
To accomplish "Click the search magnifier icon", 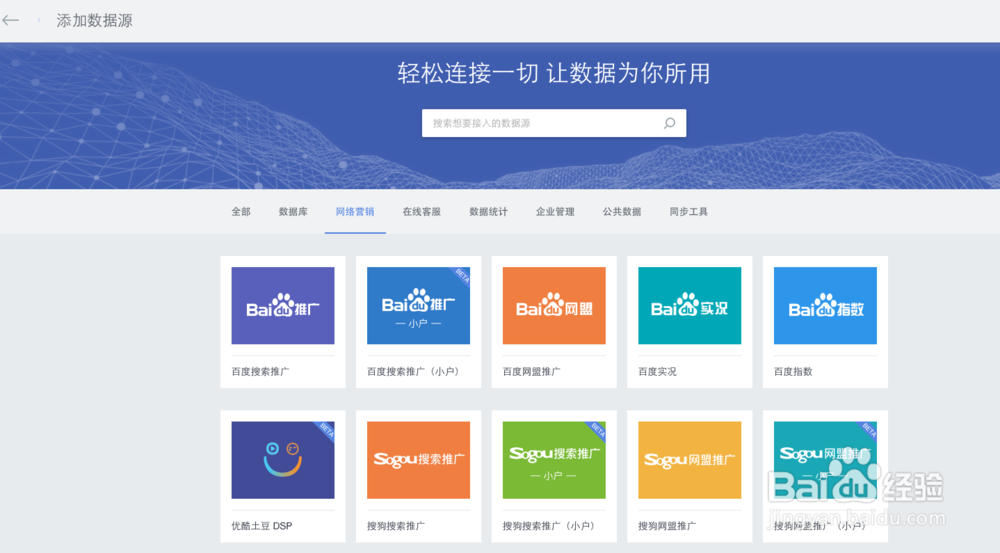I will [669, 123].
